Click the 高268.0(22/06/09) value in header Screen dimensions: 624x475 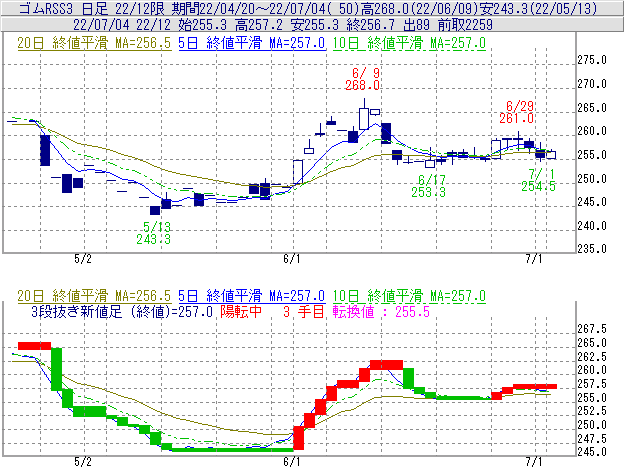click(419, 8)
